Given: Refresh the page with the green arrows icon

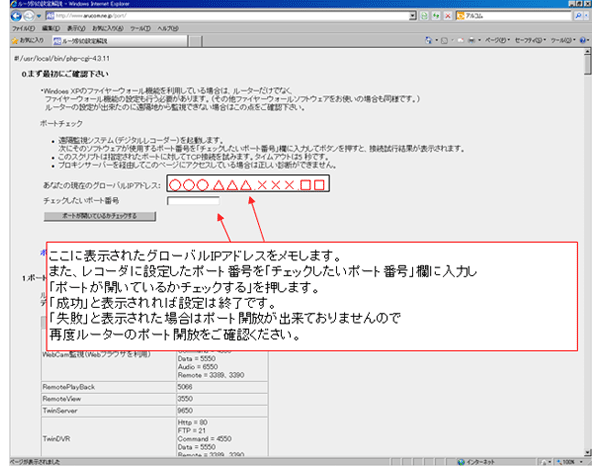Looking at the screenshot, I should pyautogui.click(x=436, y=16).
